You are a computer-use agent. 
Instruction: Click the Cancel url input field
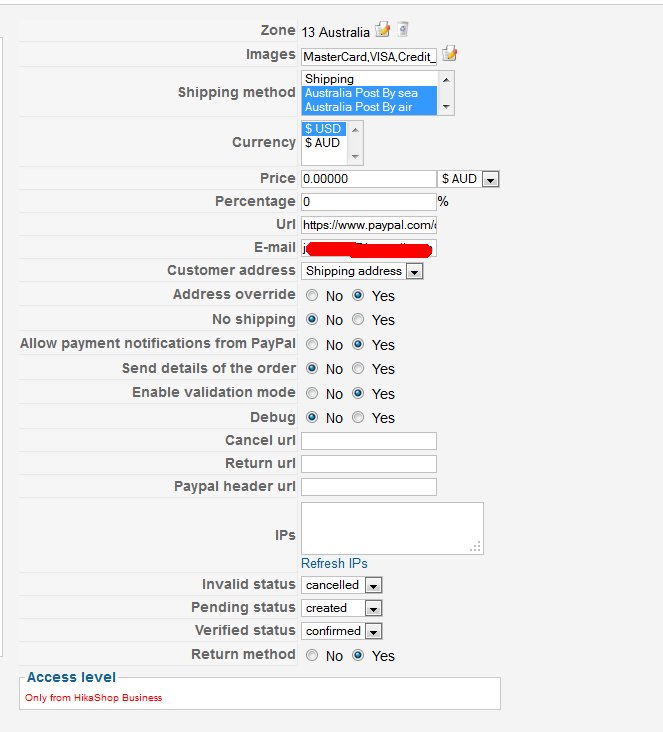point(369,441)
